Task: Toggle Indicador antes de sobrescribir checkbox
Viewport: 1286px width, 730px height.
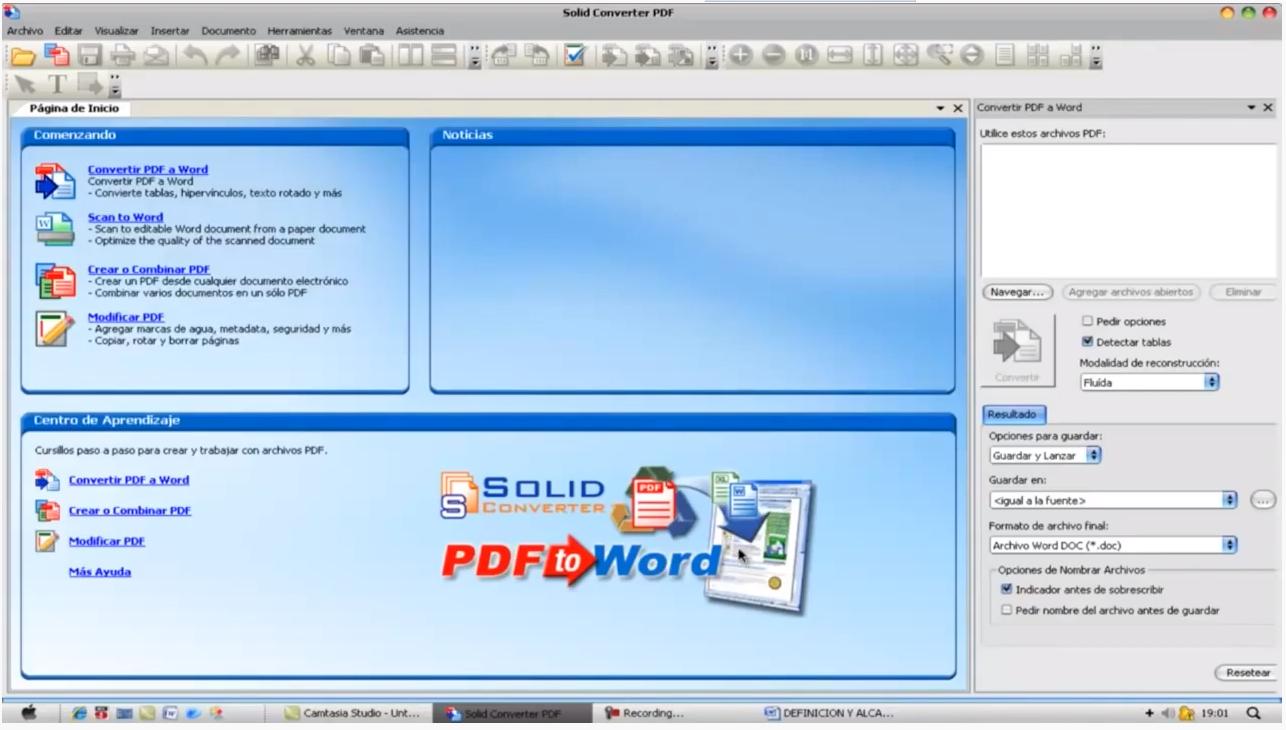Action: click(1007, 589)
